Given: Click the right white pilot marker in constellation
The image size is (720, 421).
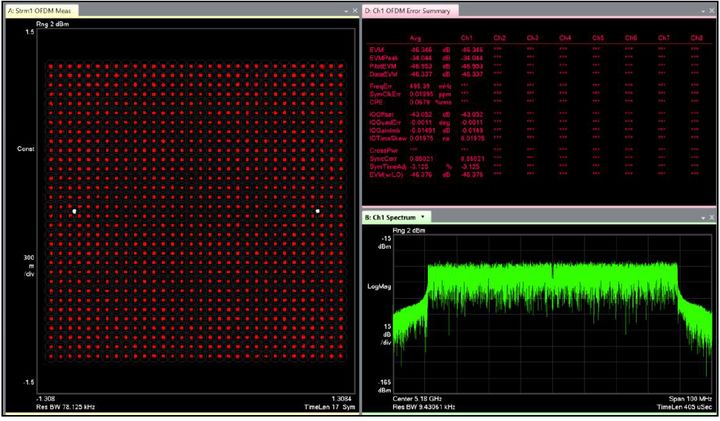Looking at the screenshot, I should tap(318, 211).
